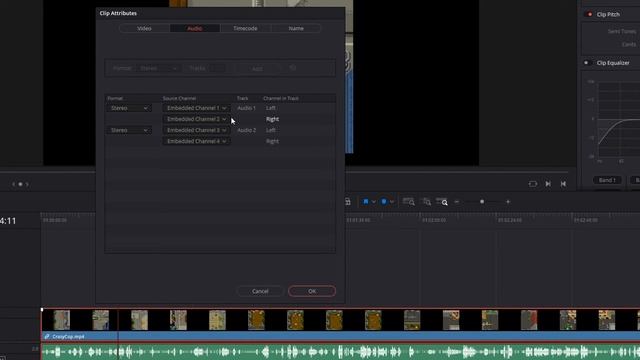The image size is (640, 360).
Task: Click the custom zoom icon
Action: 442,202
